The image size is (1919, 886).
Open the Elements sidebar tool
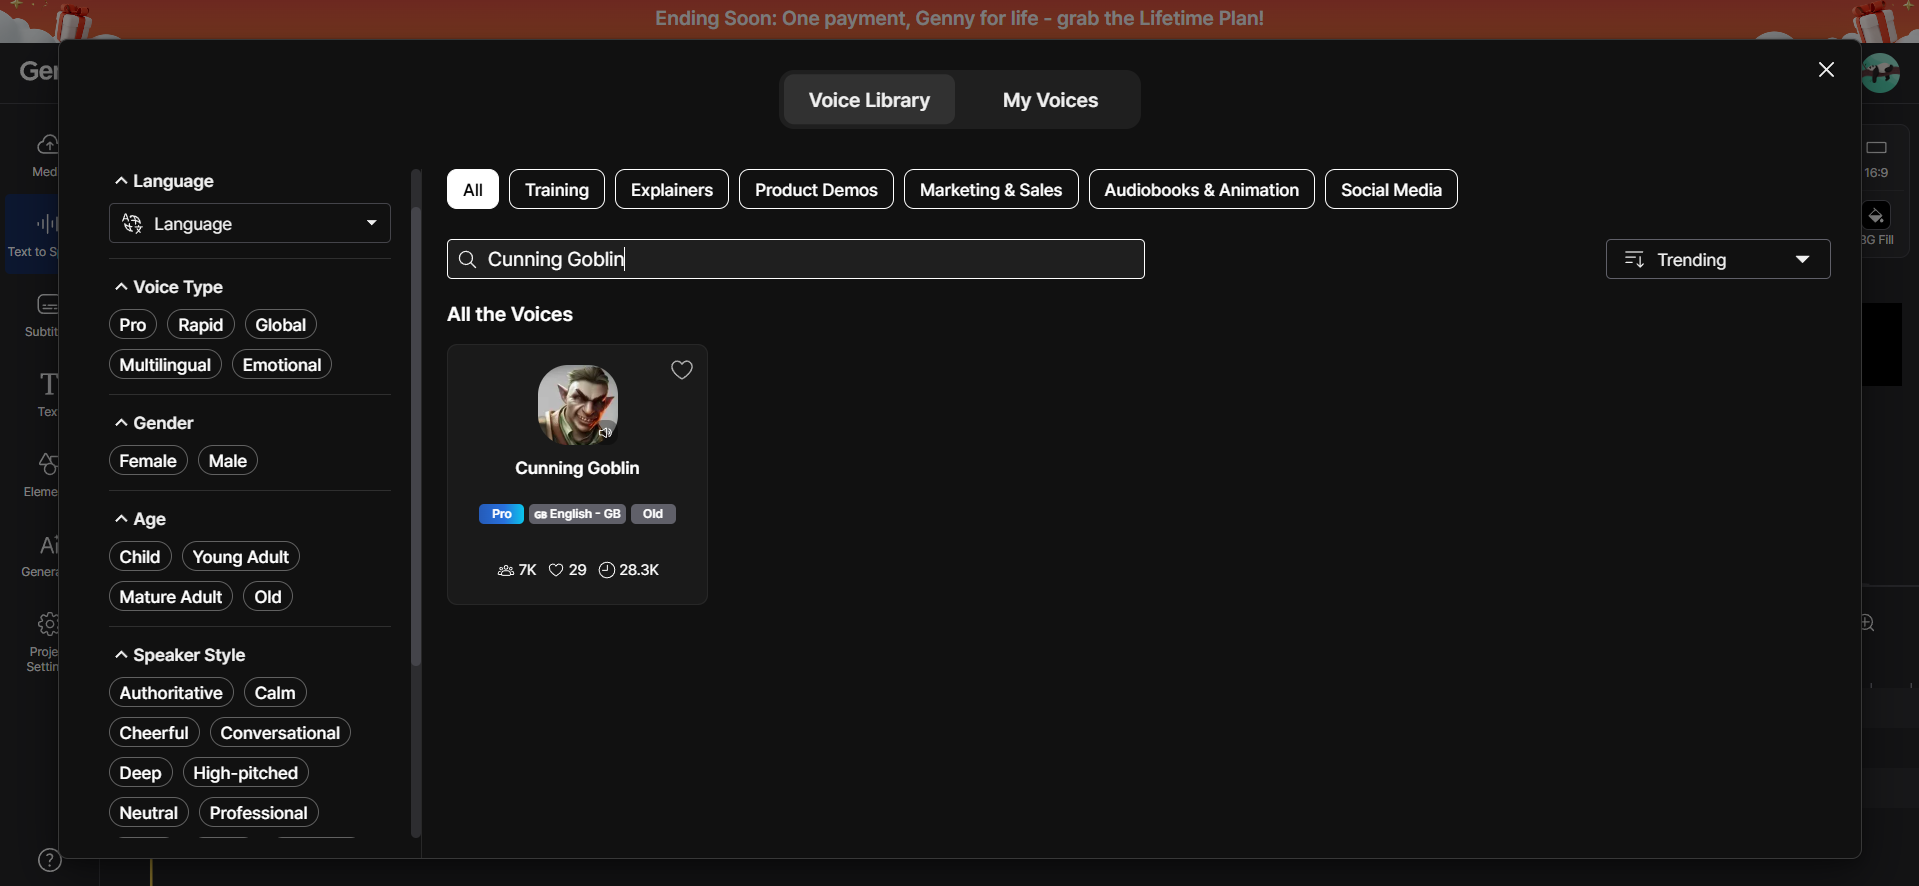click(x=42, y=474)
